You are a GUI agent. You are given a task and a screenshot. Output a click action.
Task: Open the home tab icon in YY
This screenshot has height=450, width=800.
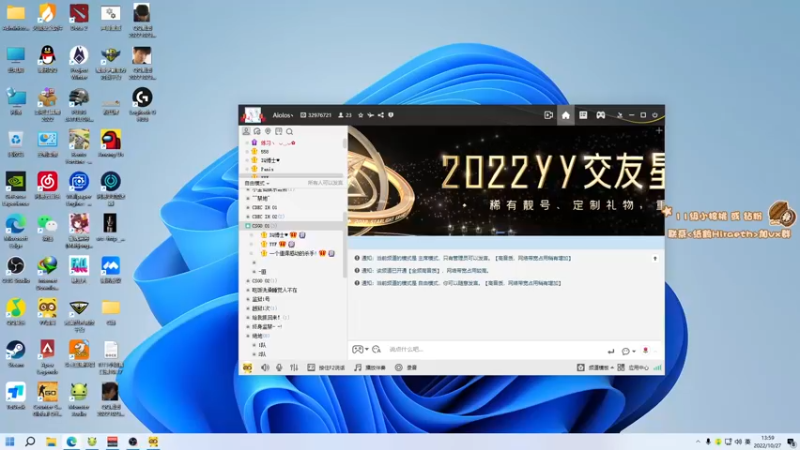point(566,115)
